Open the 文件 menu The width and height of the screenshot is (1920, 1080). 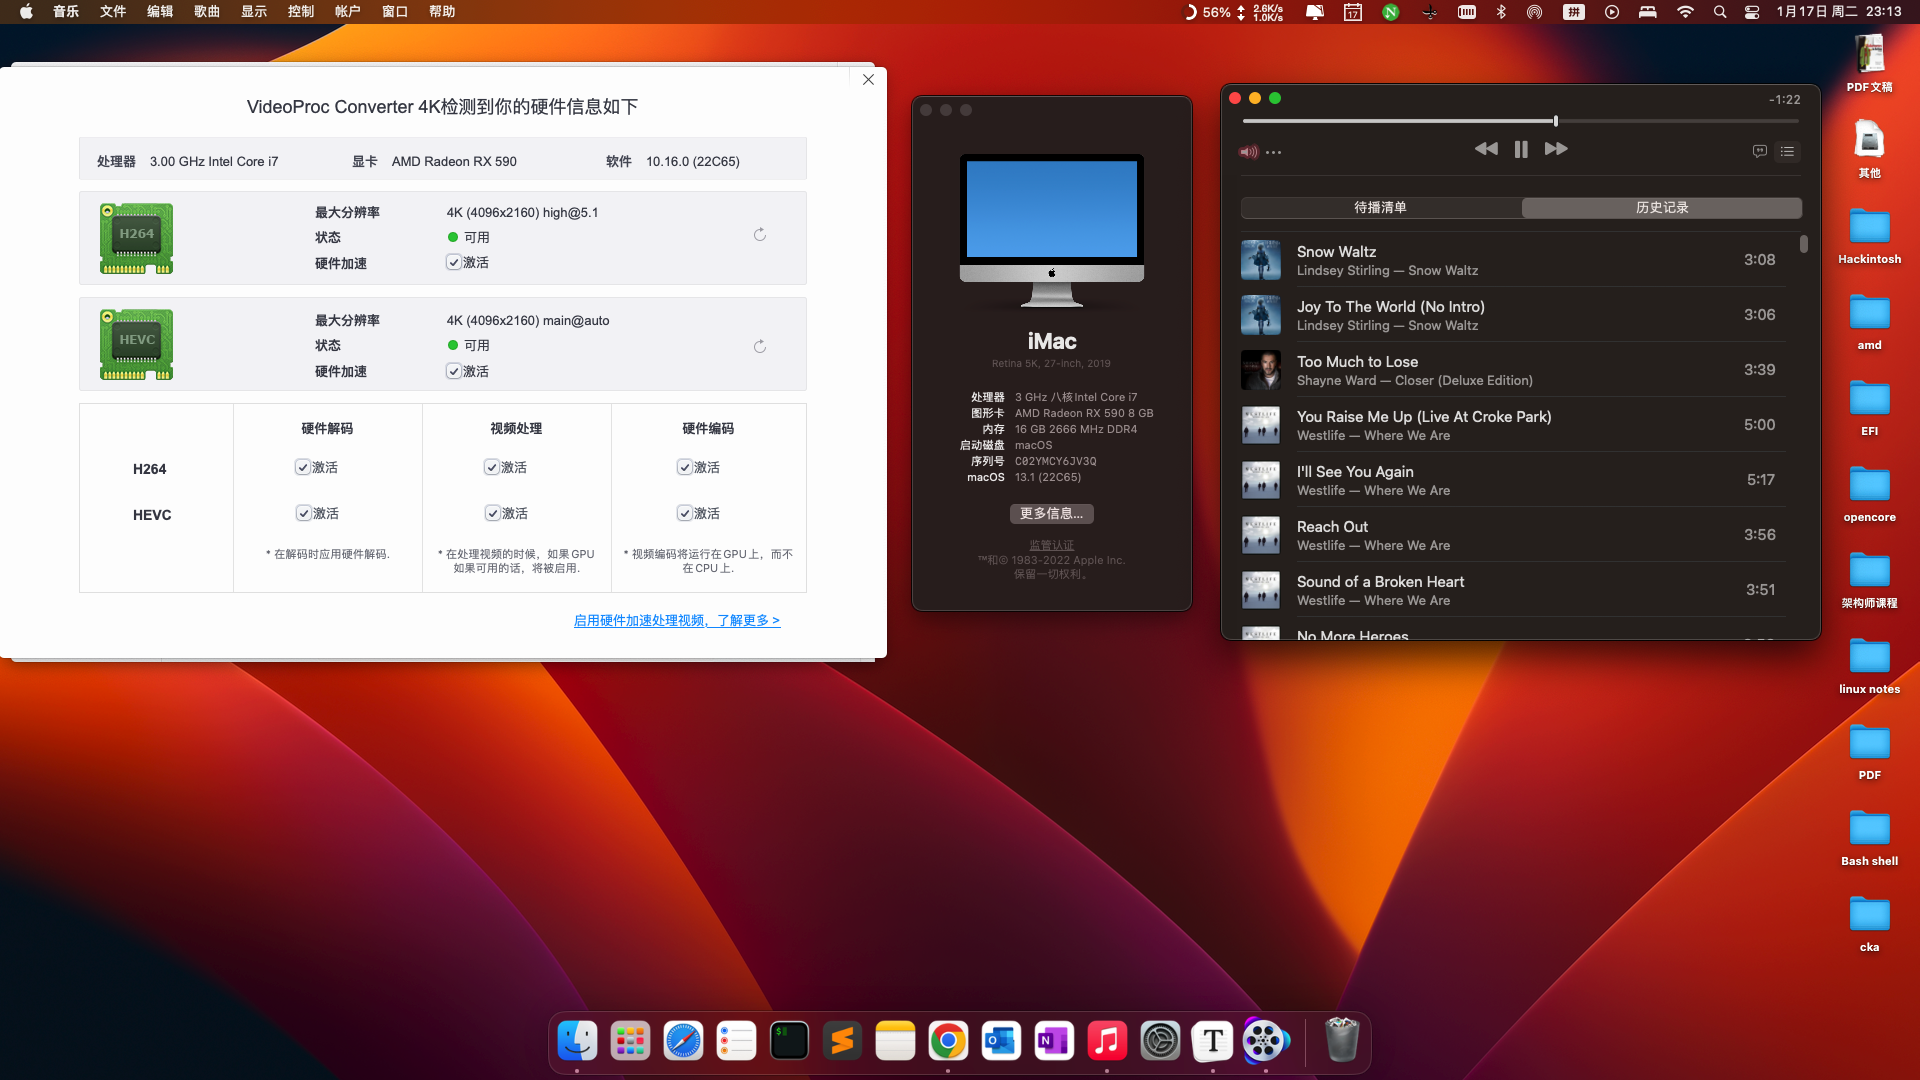(x=113, y=12)
